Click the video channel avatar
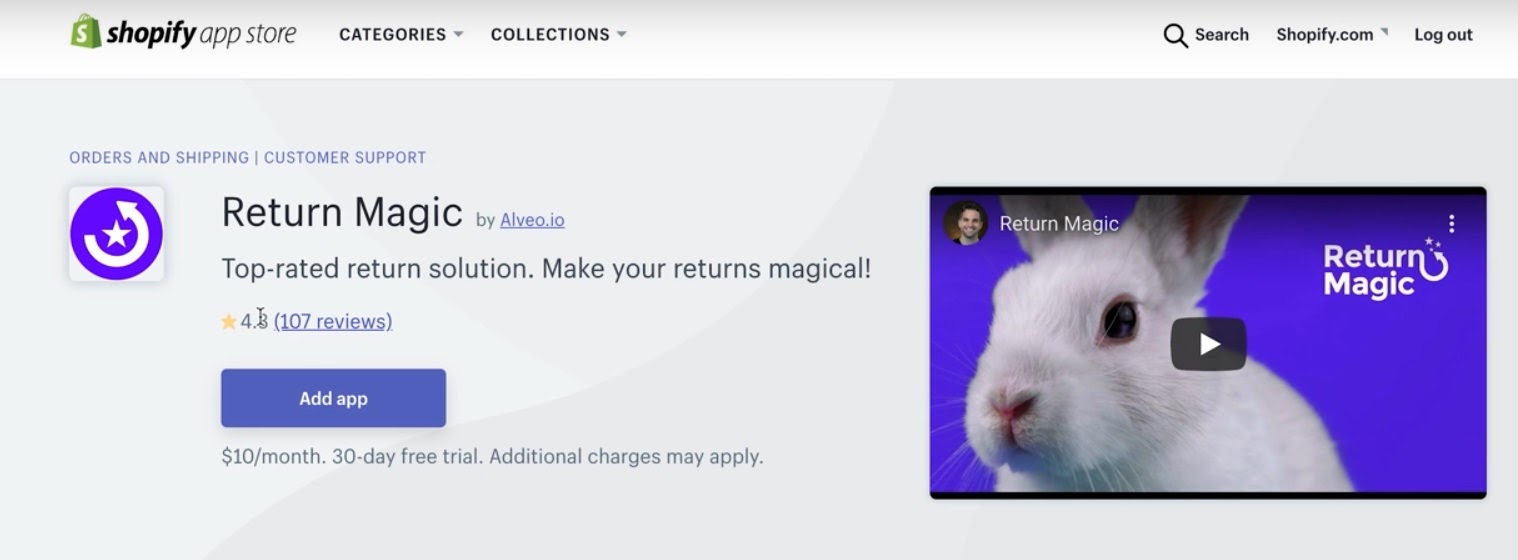Image resolution: width=1518 pixels, height=560 pixels. coord(965,223)
